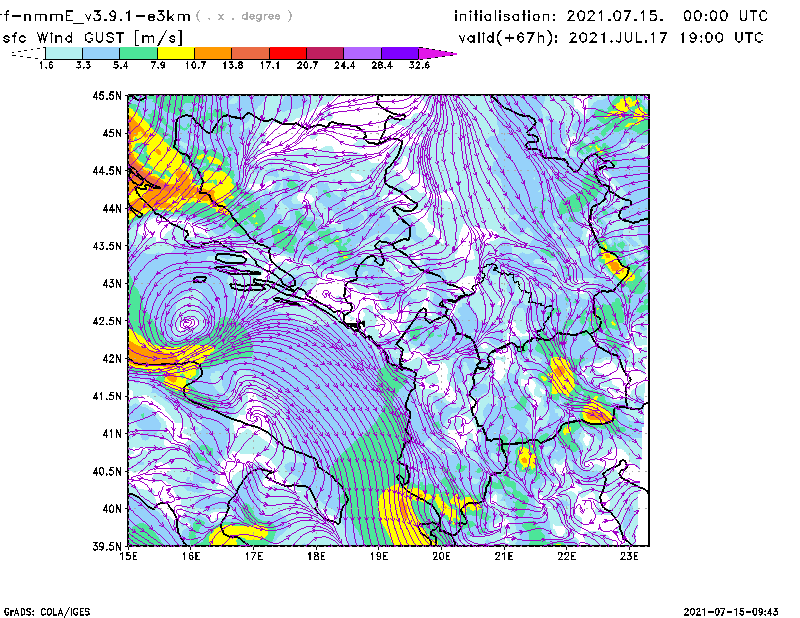Screen dimensions: 800x618
Task: Click the crimson swatch between 20.7 and 24.4
Action: click(x=325, y=53)
